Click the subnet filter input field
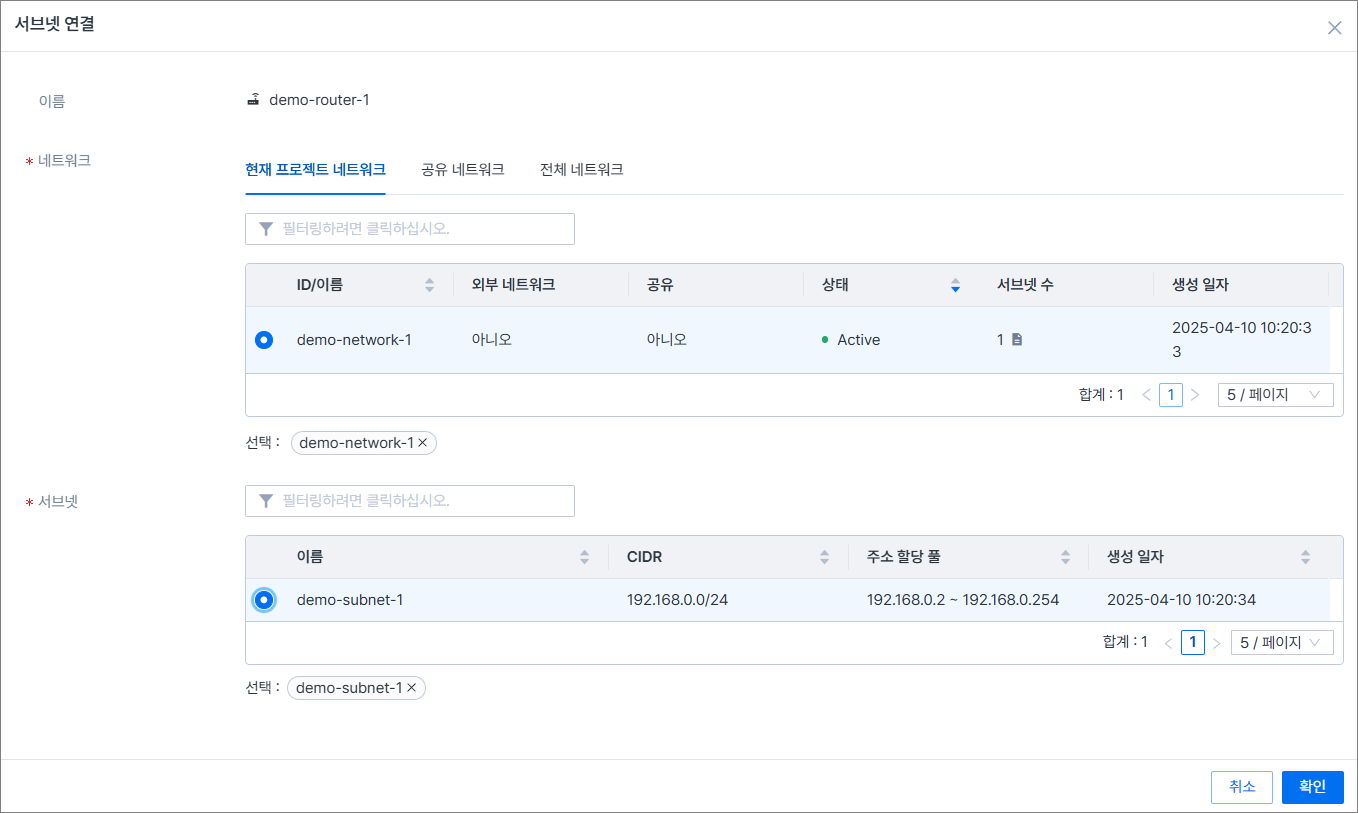The height and width of the screenshot is (813, 1358). 410,501
